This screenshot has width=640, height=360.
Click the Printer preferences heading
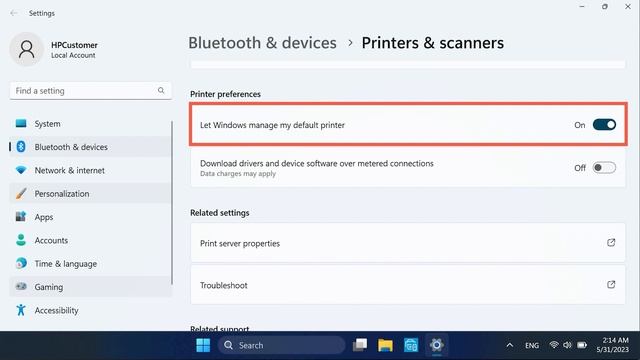point(225,94)
